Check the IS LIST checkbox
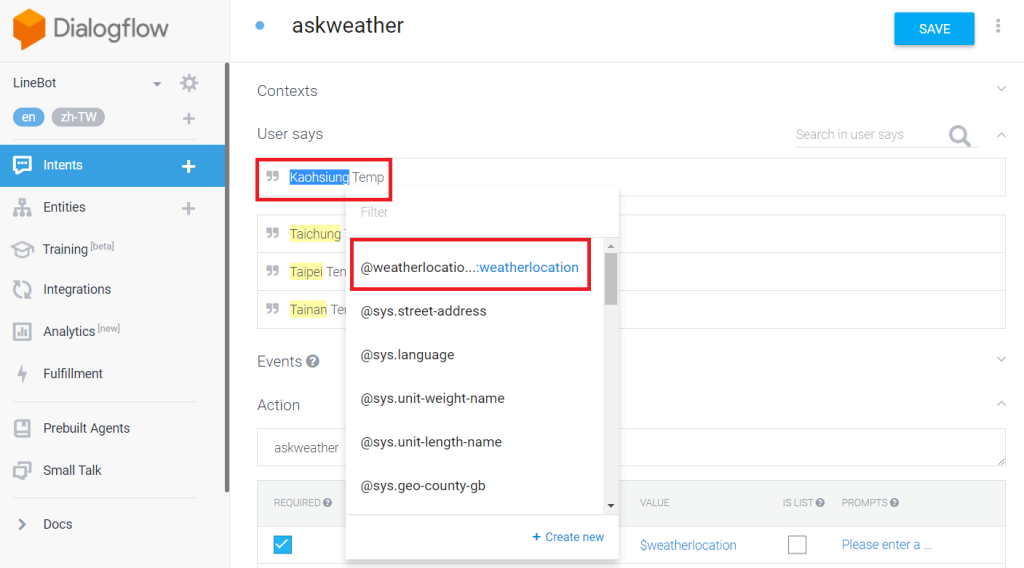The width and height of the screenshot is (1024, 568). tap(797, 544)
